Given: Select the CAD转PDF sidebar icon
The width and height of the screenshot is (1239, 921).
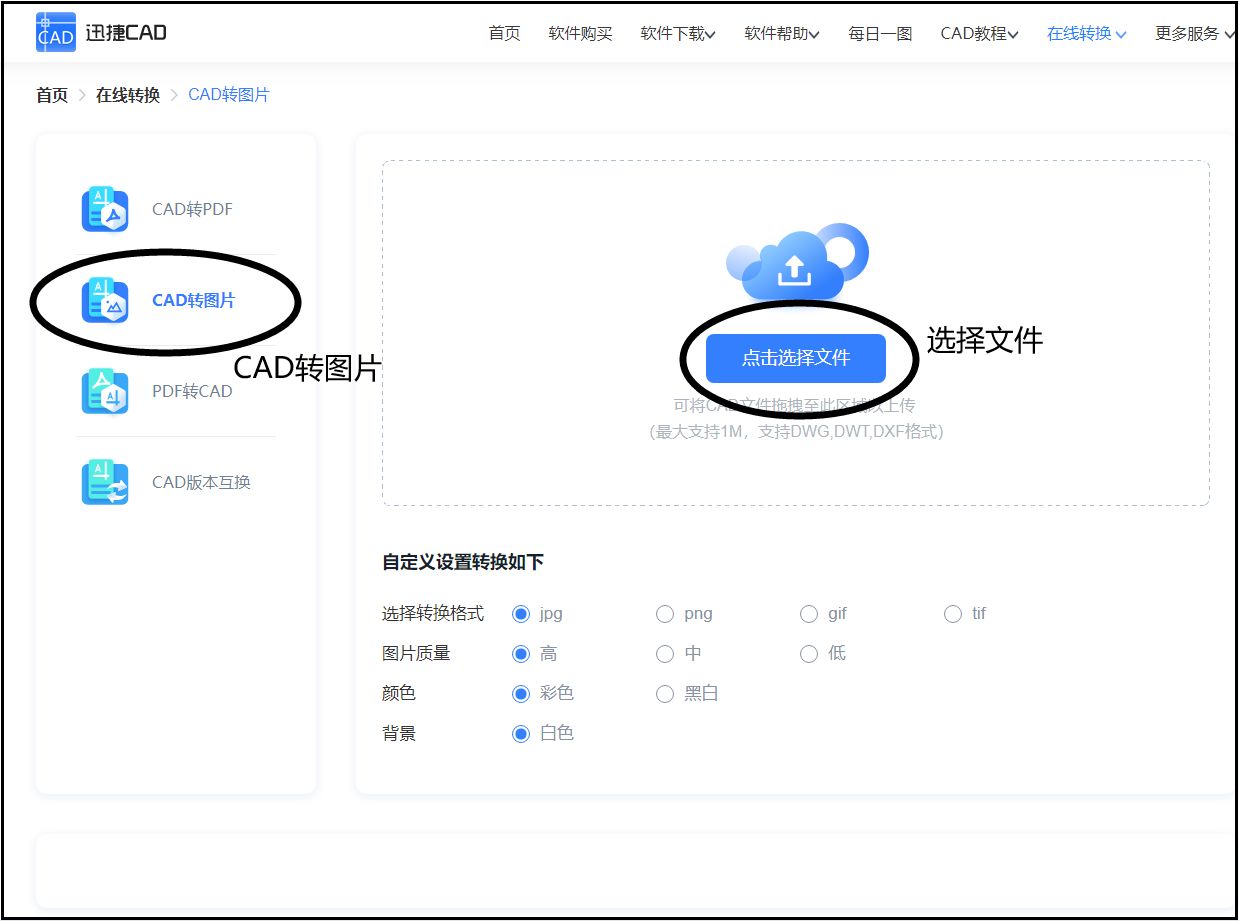Looking at the screenshot, I should coord(104,209).
